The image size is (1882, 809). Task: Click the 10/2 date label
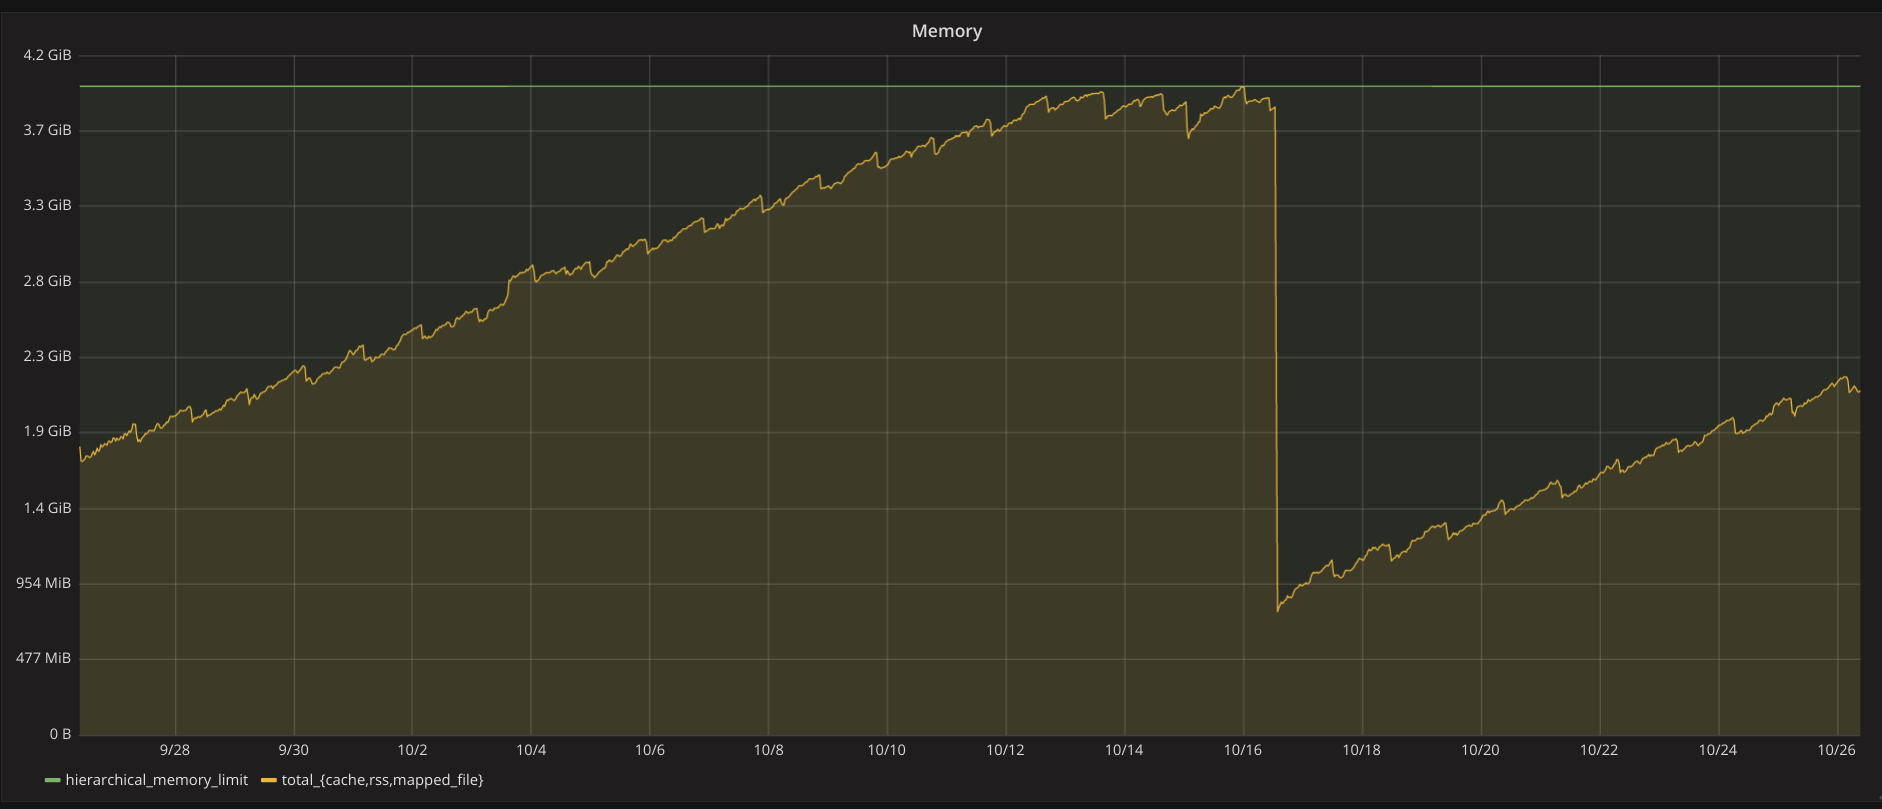pyautogui.click(x=412, y=750)
